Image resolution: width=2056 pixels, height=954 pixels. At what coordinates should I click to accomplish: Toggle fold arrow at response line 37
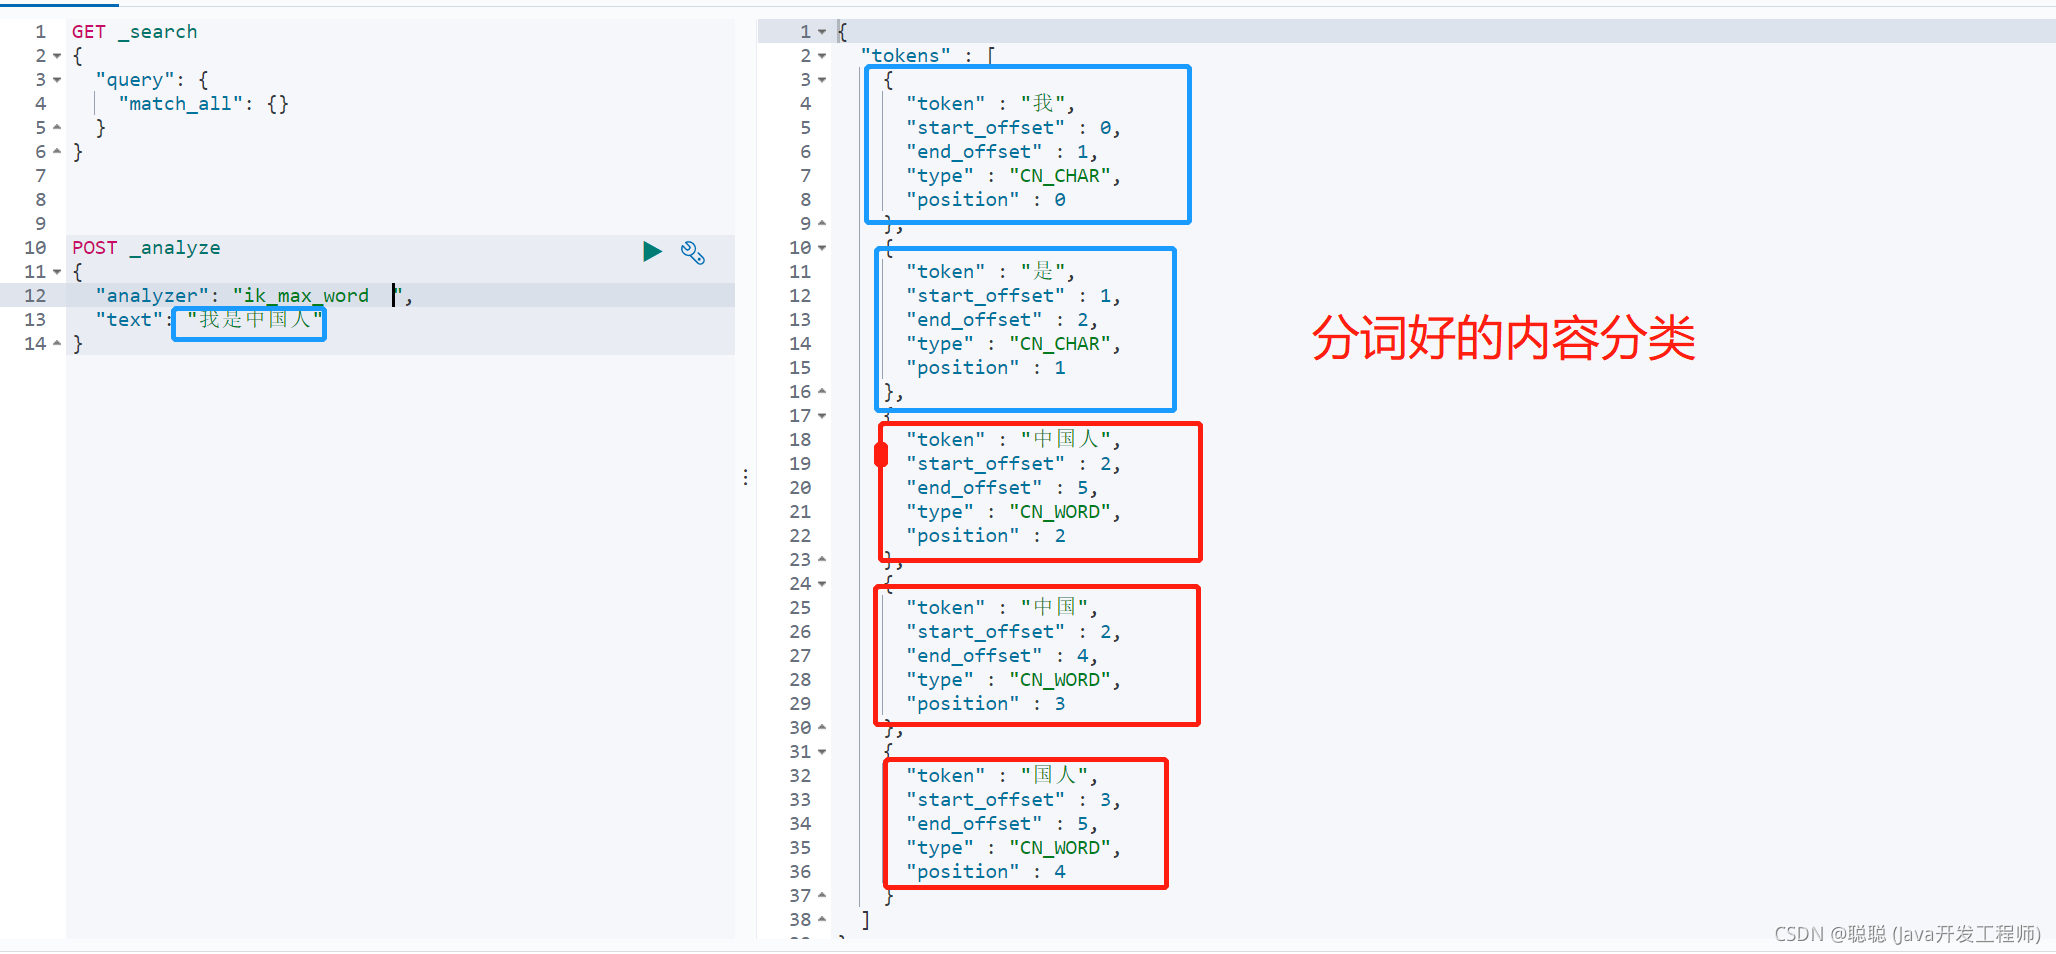[x=822, y=896]
